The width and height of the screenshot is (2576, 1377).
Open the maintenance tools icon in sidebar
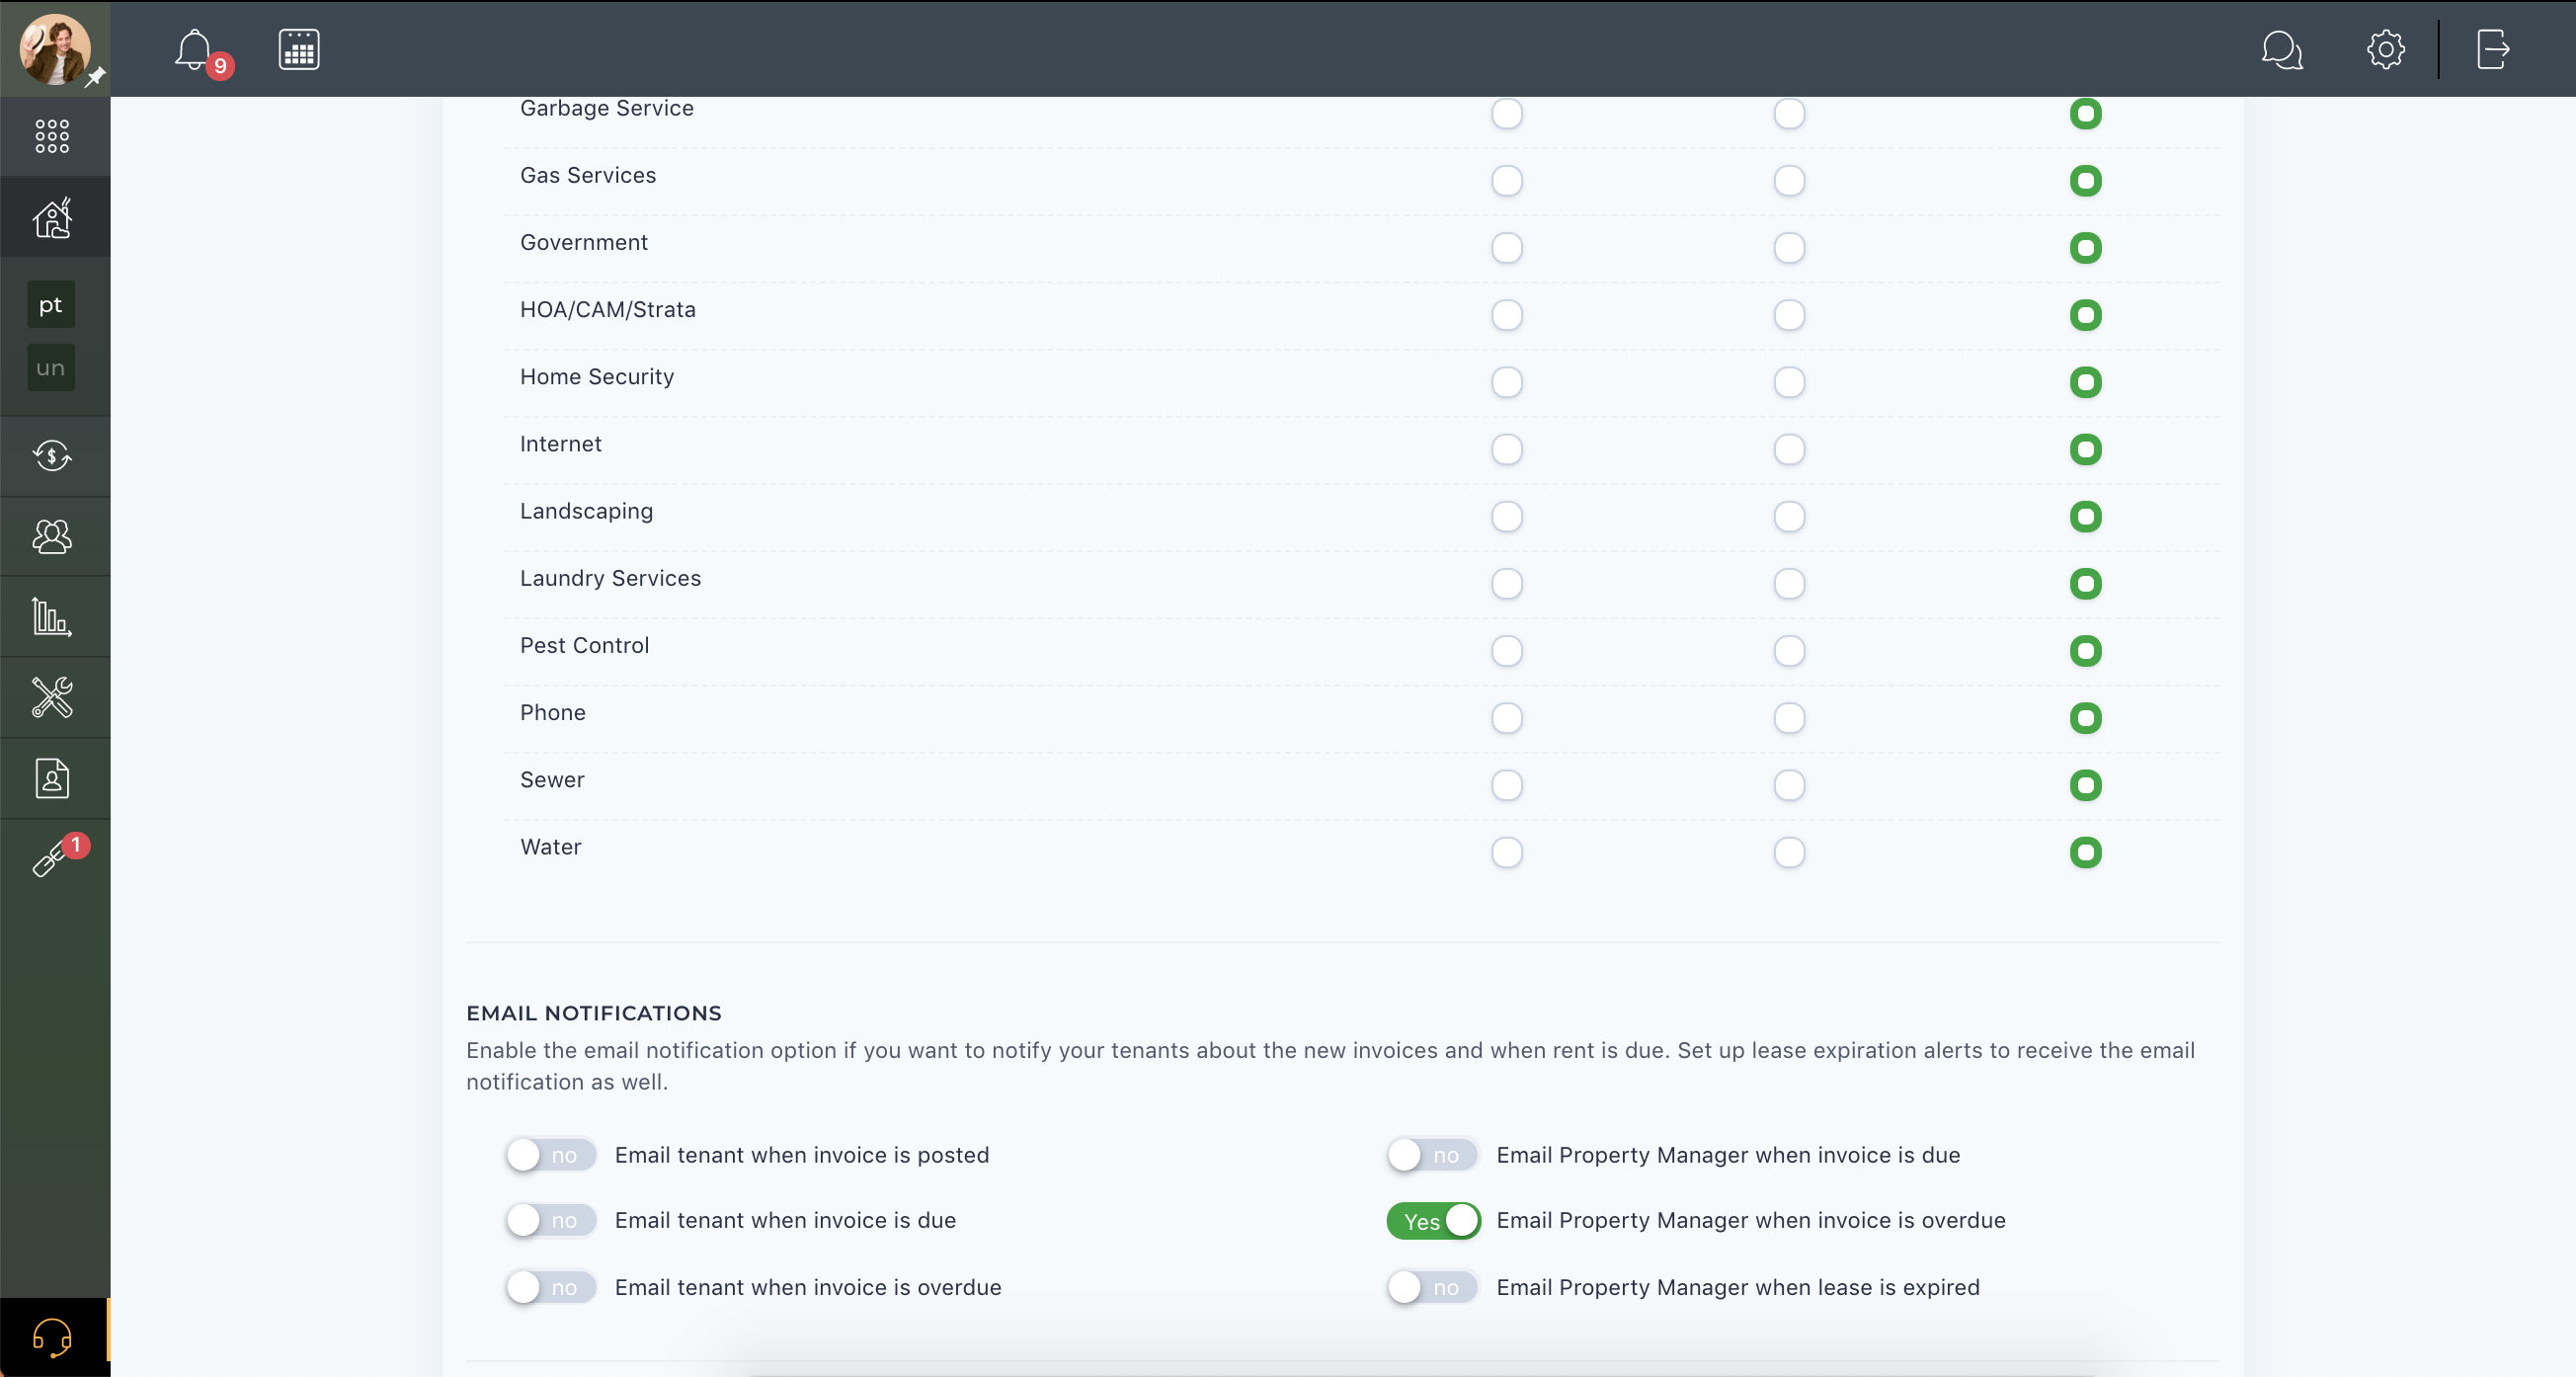[x=52, y=698]
